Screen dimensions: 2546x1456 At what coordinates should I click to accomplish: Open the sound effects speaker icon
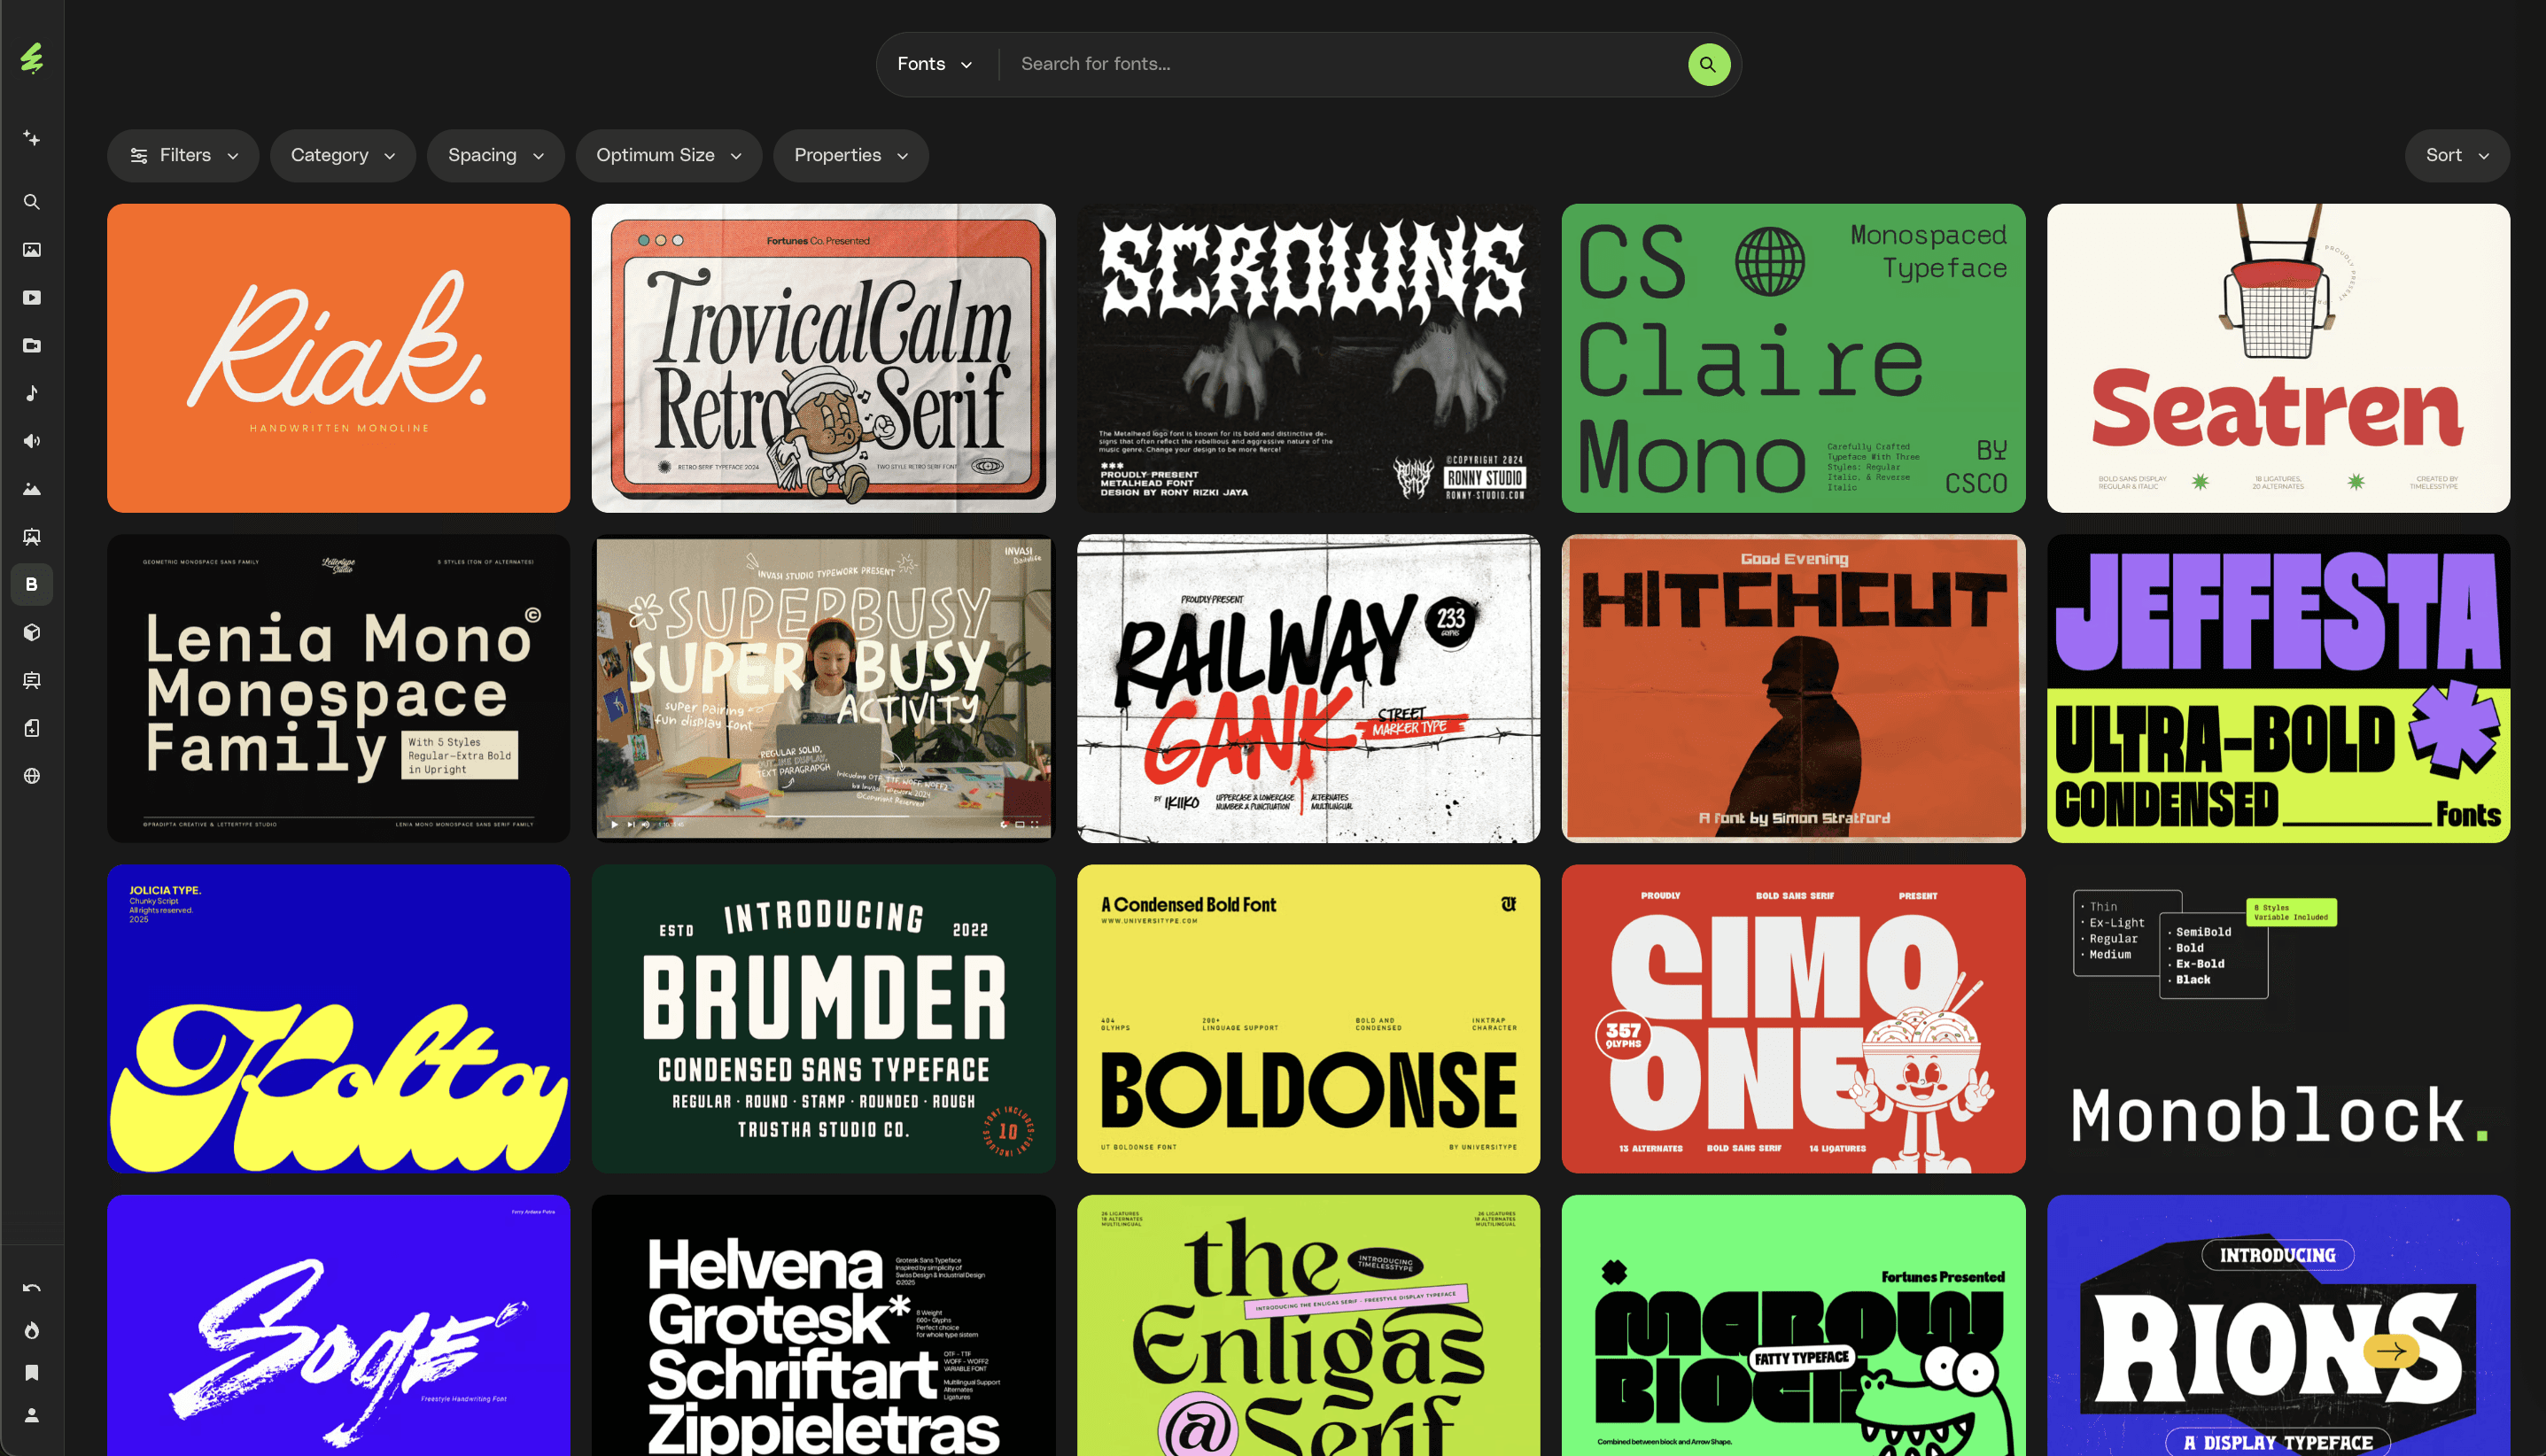coord(32,441)
